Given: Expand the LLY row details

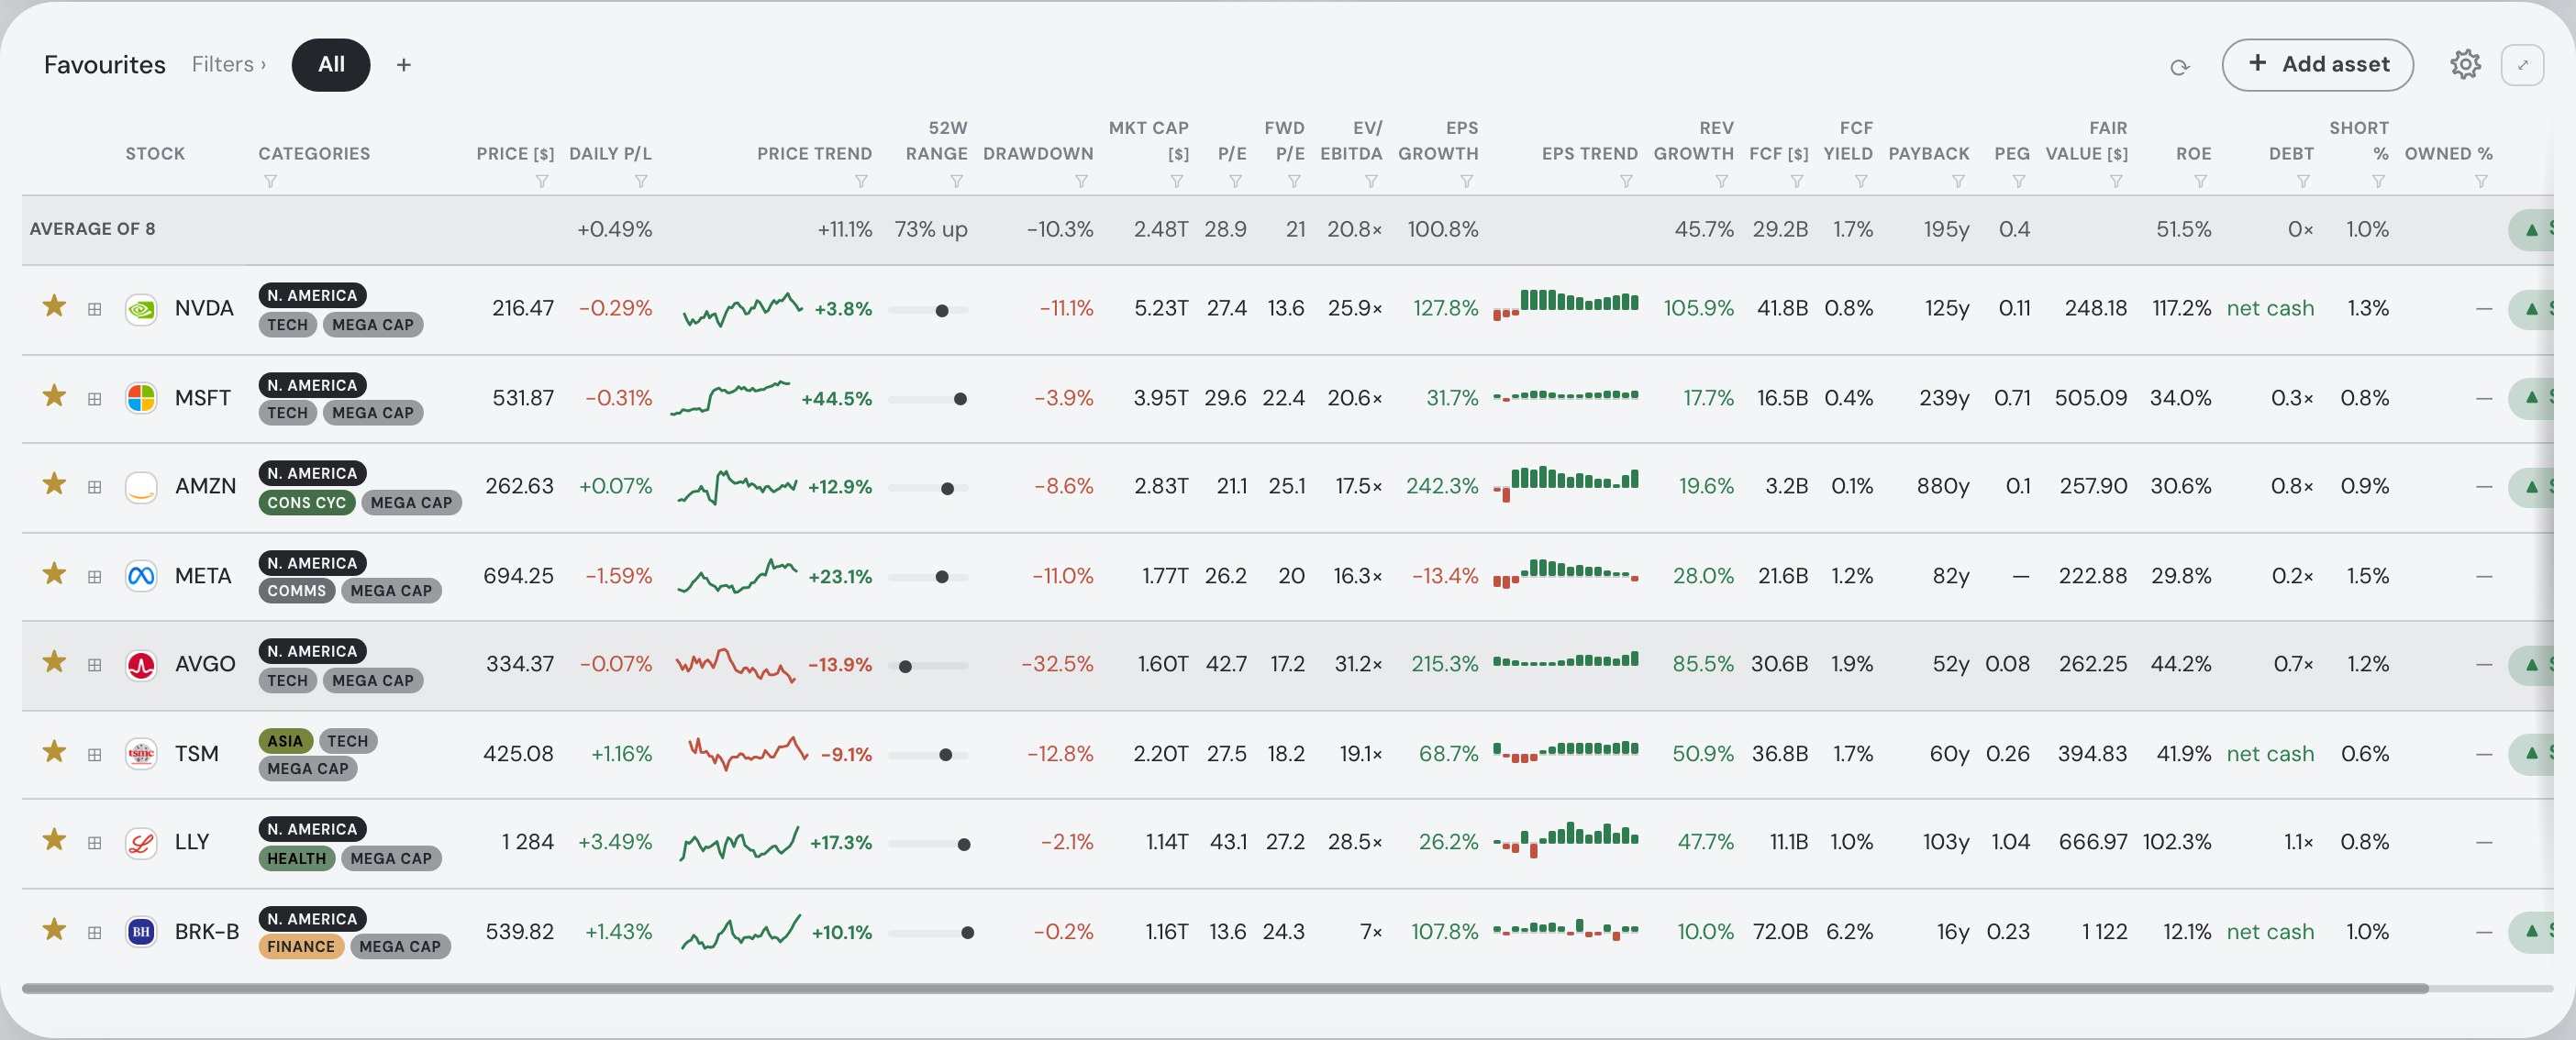Looking at the screenshot, I should (94, 843).
